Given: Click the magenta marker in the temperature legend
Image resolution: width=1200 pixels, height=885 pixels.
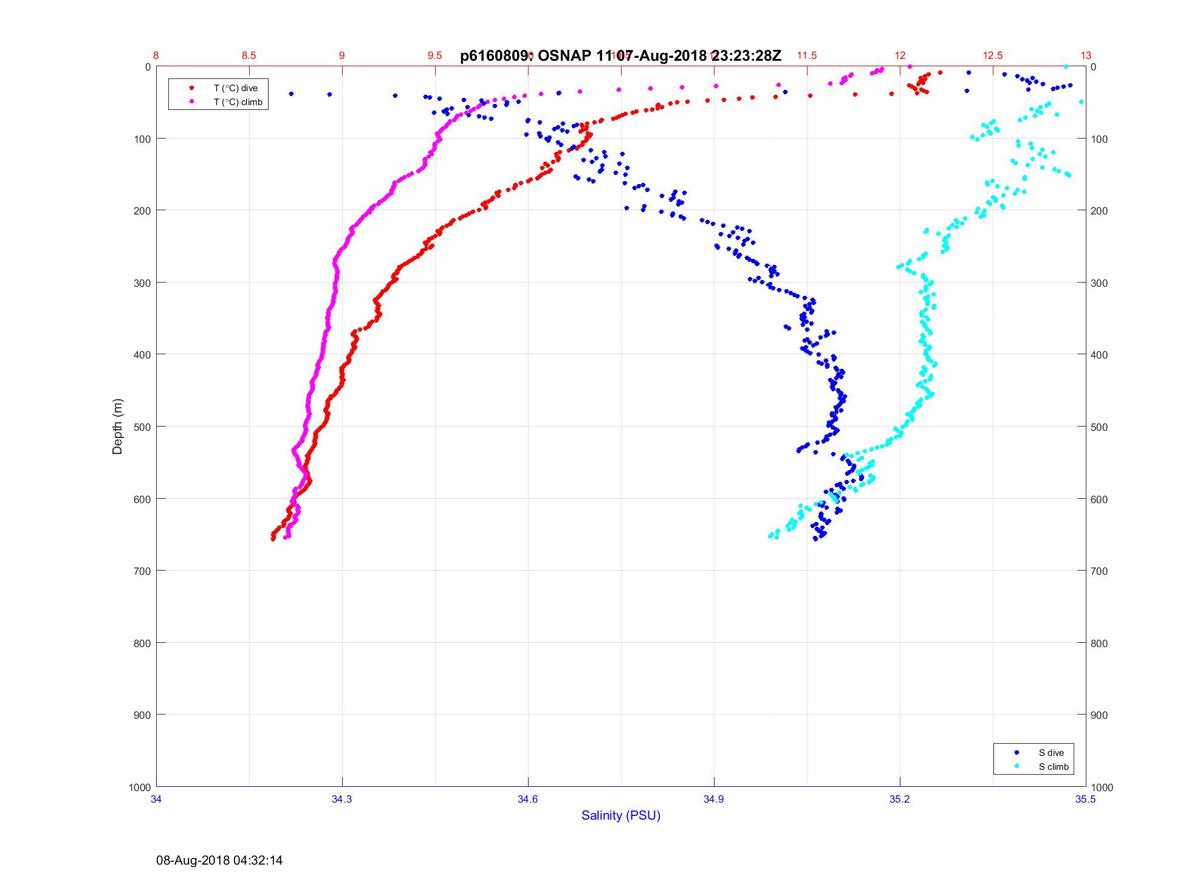Looking at the screenshot, I should tap(191, 101).
